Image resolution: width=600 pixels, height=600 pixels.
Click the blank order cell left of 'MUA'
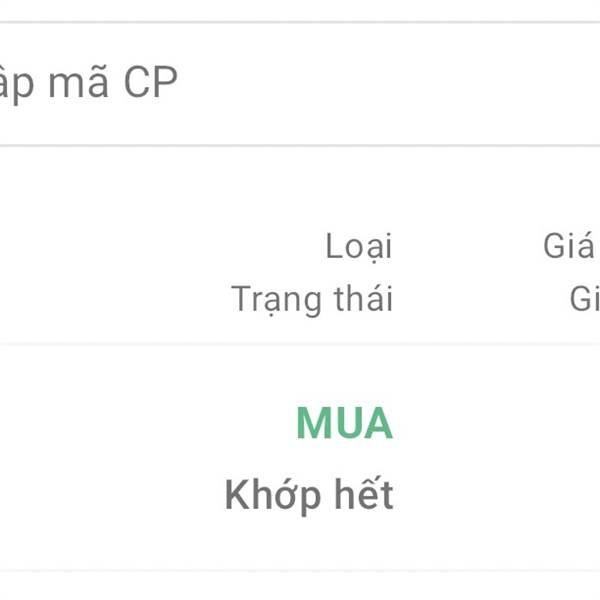point(145,423)
